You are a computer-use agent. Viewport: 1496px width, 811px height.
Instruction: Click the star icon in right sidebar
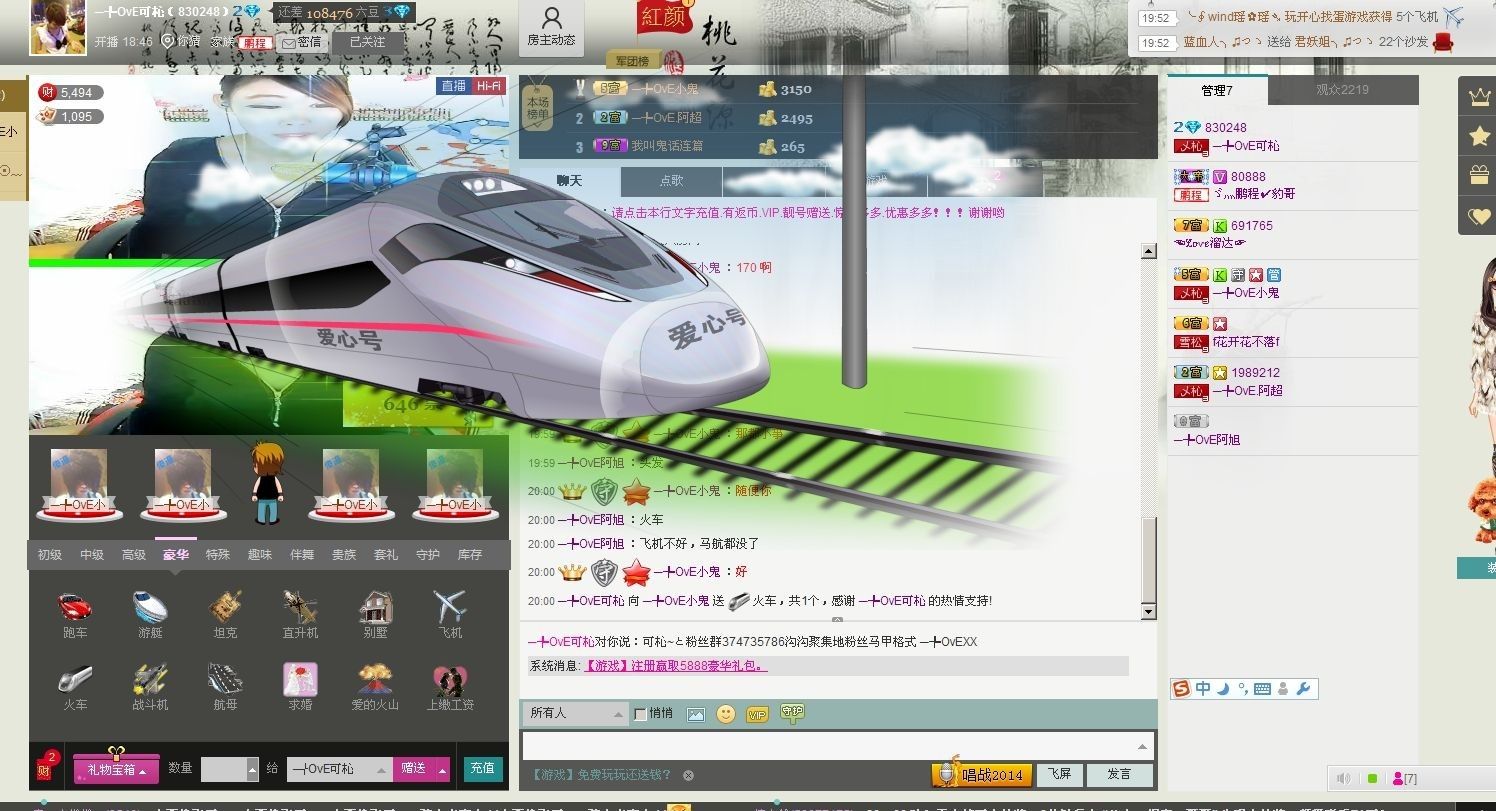(1478, 136)
